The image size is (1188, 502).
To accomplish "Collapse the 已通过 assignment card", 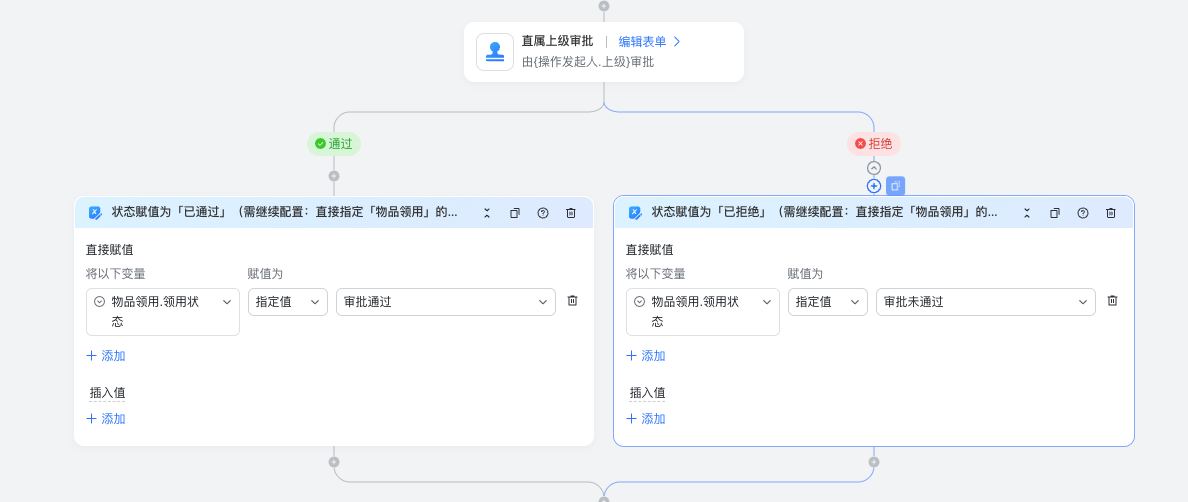I will pos(486,214).
